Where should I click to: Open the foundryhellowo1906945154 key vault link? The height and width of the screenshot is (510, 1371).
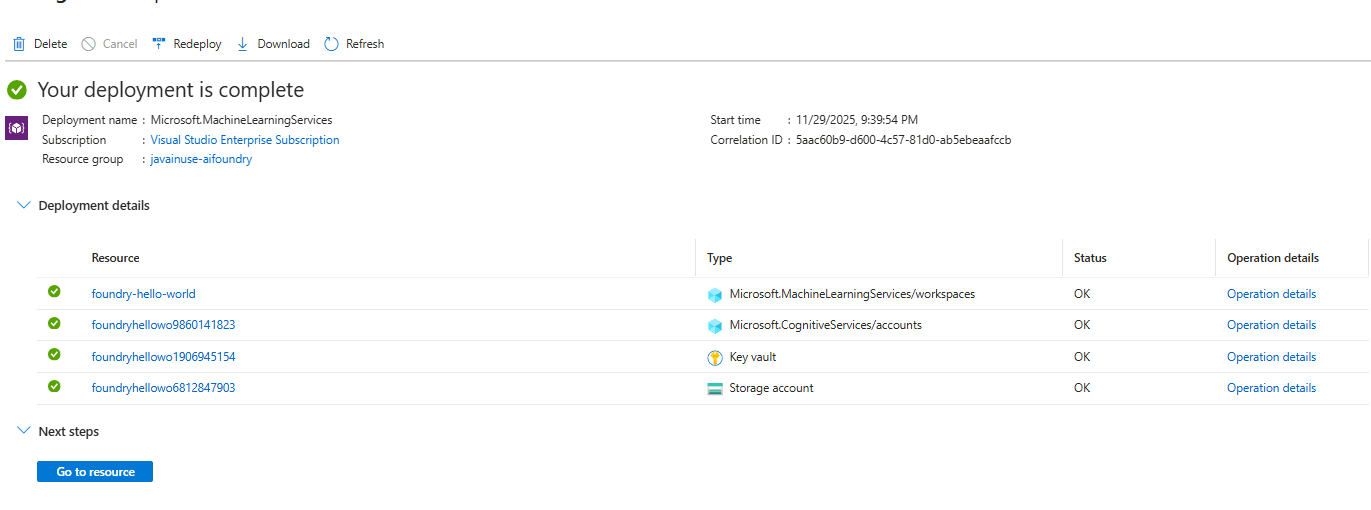[x=163, y=357]
